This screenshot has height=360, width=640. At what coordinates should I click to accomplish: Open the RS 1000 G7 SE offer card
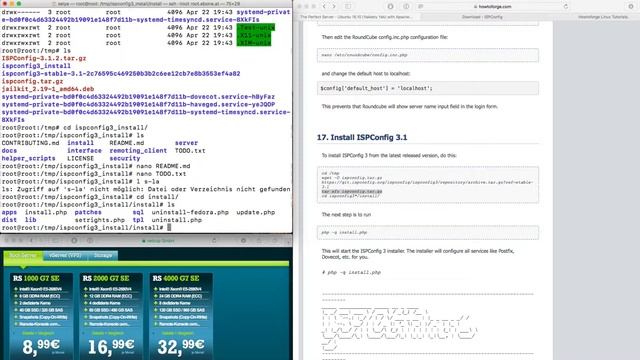tap(41, 316)
